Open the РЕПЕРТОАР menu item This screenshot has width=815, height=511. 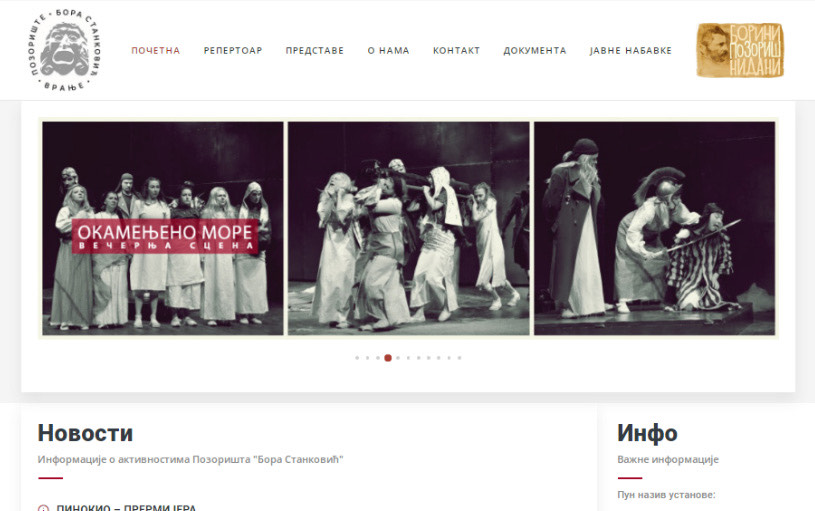tap(233, 50)
